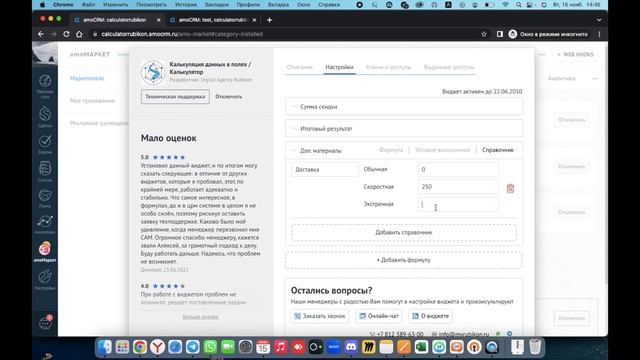Open the Tasks checkmark icon in sidebar
Screen dimensions: 640x360
tap(45, 141)
